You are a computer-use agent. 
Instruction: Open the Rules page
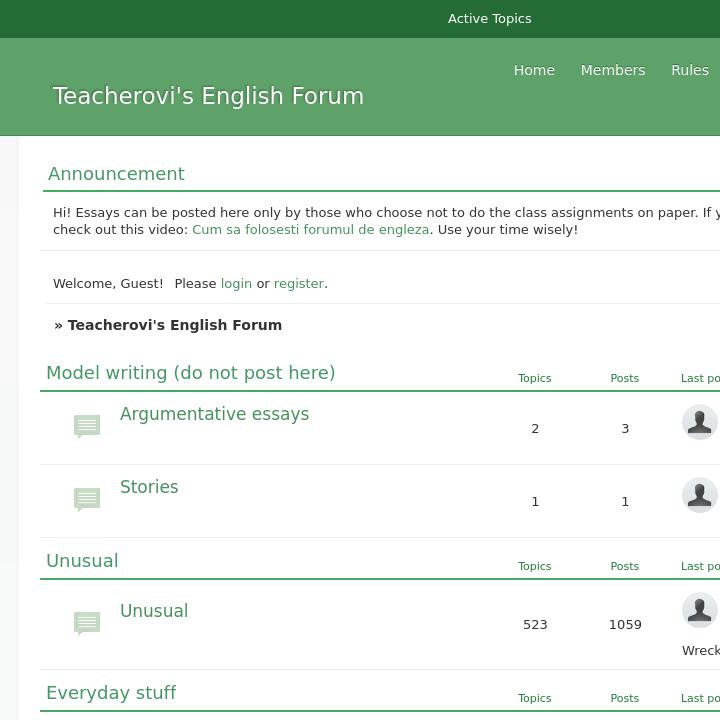[x=689, y=70]
